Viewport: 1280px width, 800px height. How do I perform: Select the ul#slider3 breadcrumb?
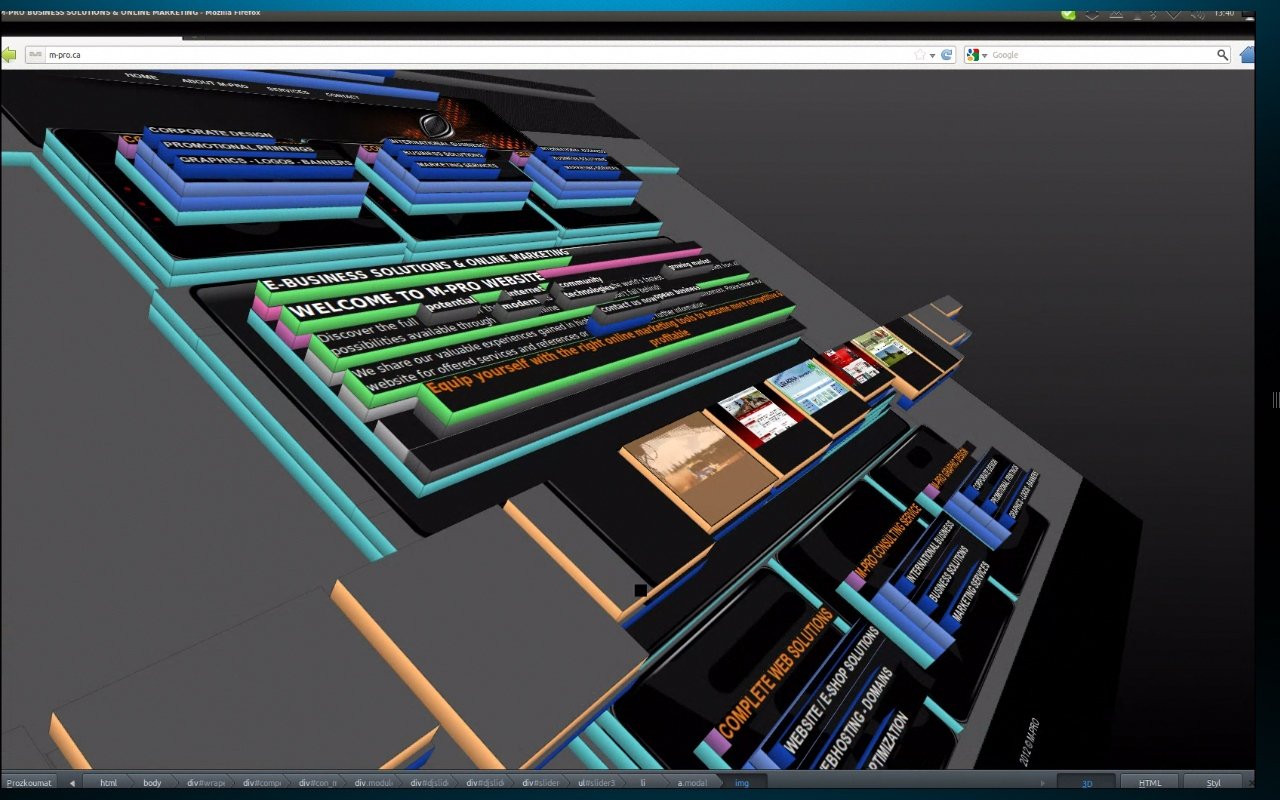coord(597,783)
